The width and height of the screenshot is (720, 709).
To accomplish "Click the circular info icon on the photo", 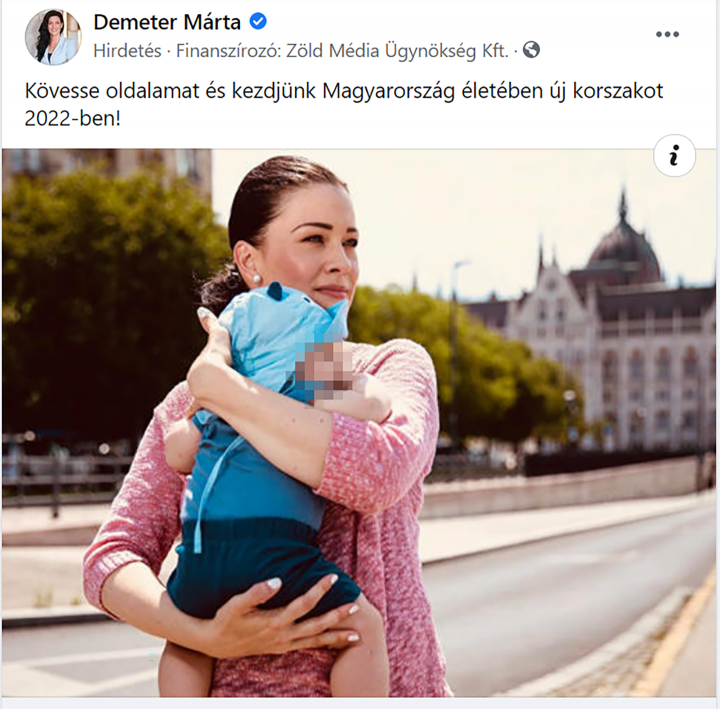I will [674, 156].
